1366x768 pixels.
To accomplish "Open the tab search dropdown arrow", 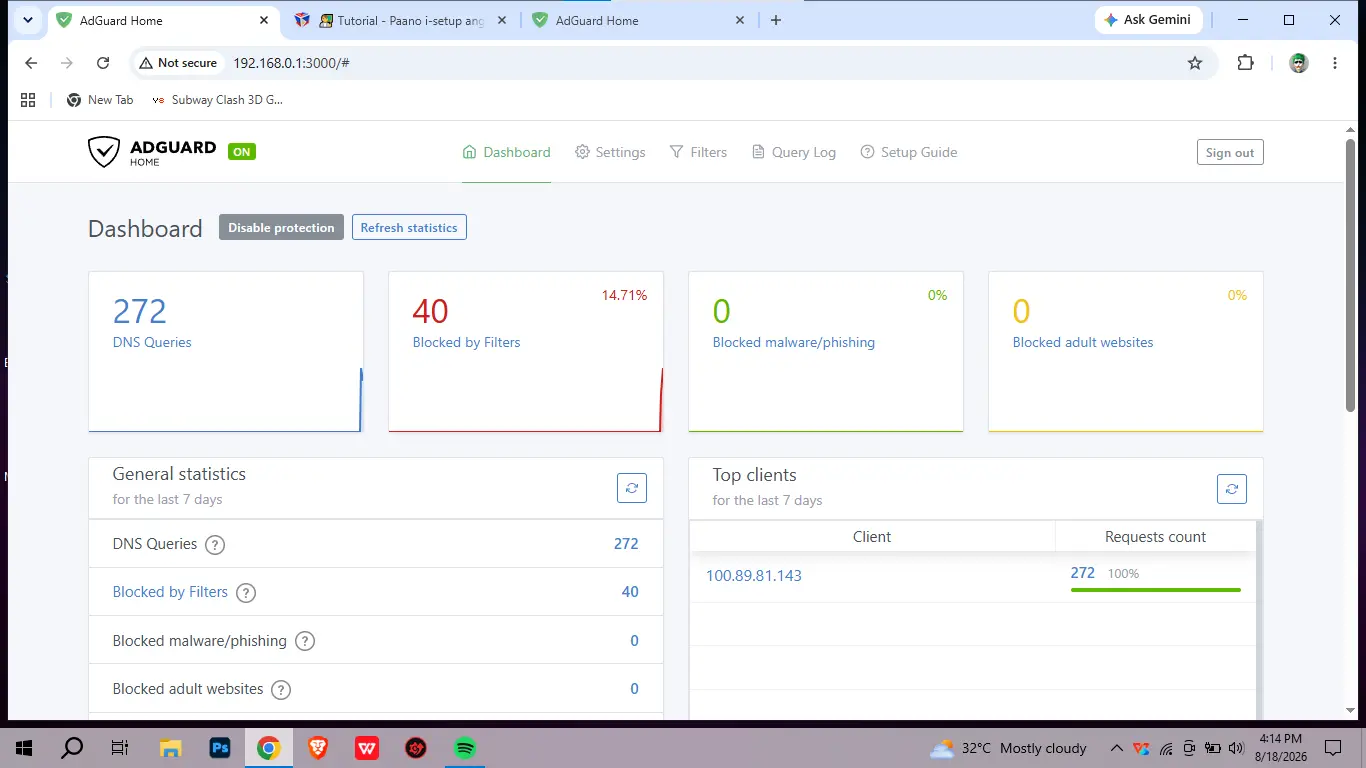I will (x=28, y=20).
